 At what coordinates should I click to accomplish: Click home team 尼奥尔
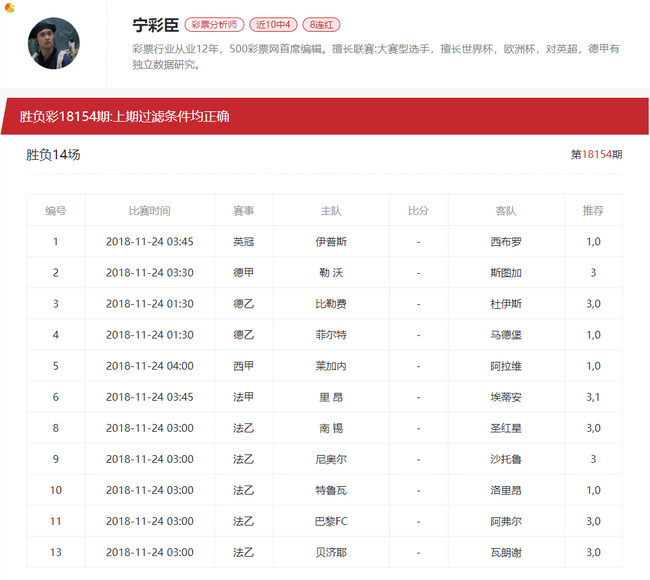click(331, 459)
